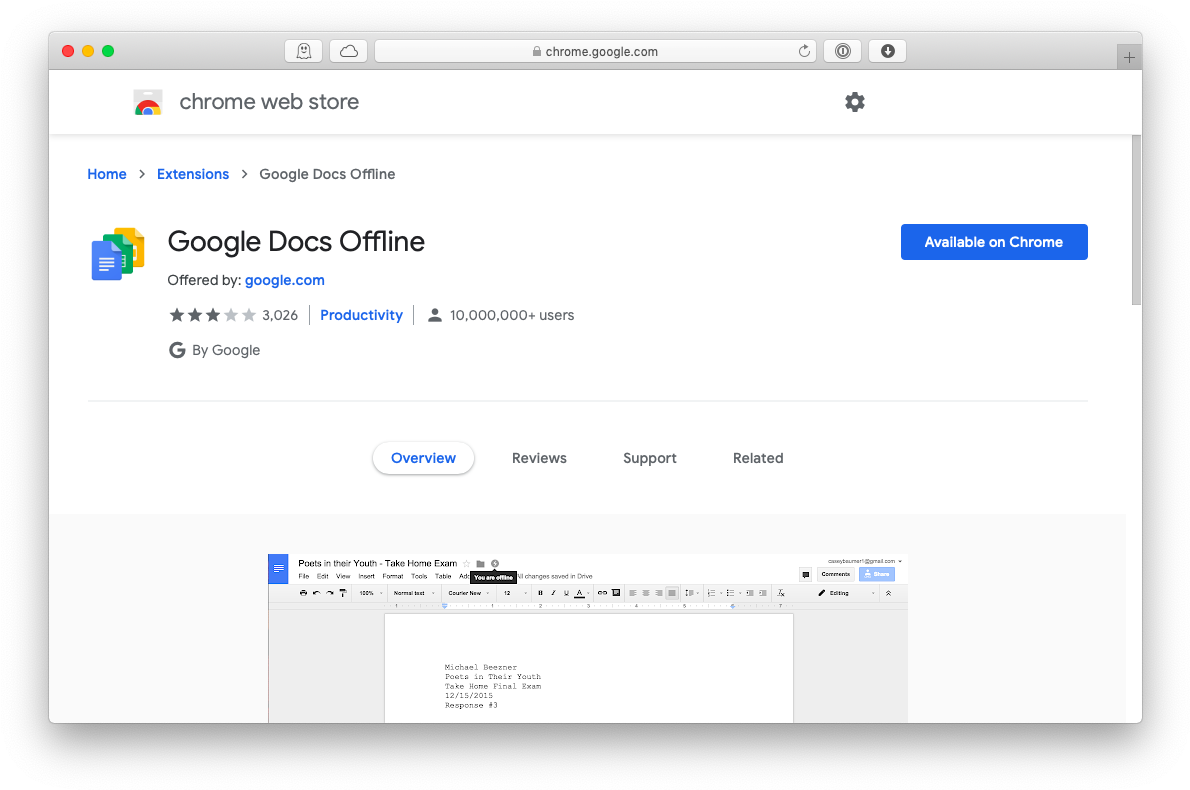Image resolution: width=1190 pixels, height=790 pixels.
Task: Open the 1Password extension icon
Action: pos(842,51)
